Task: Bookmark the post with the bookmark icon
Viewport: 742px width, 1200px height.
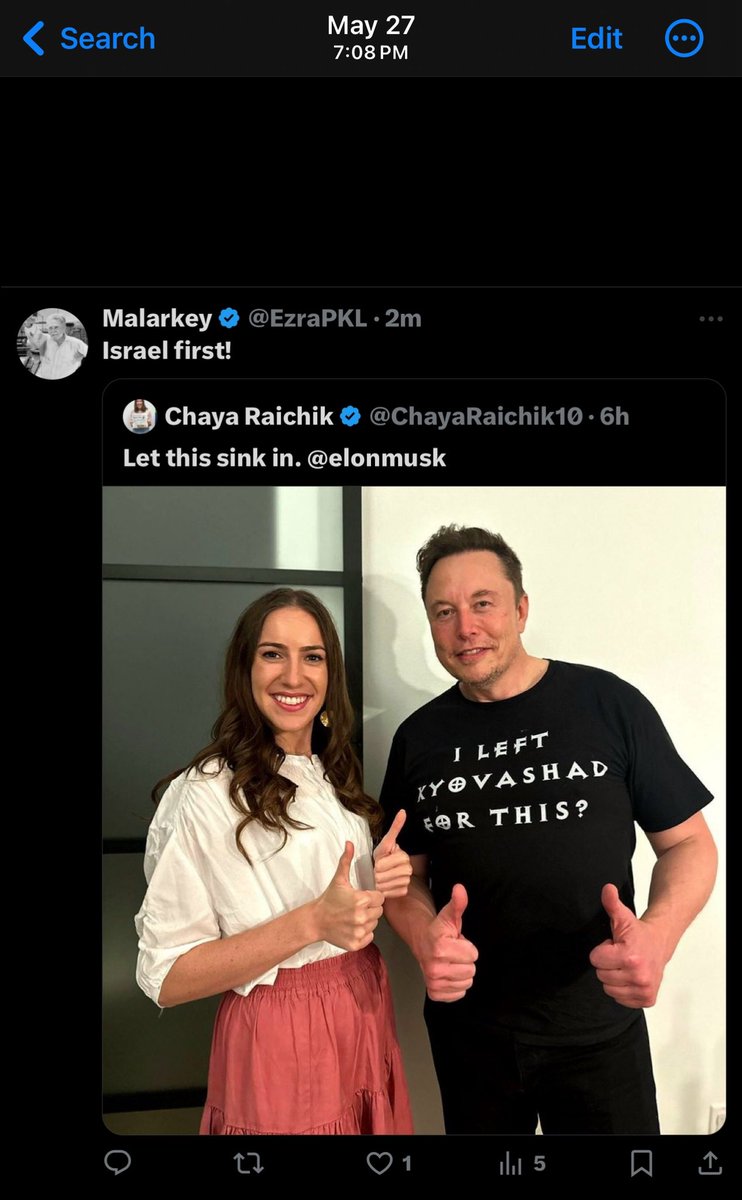Action: [x=641, y=1162]
